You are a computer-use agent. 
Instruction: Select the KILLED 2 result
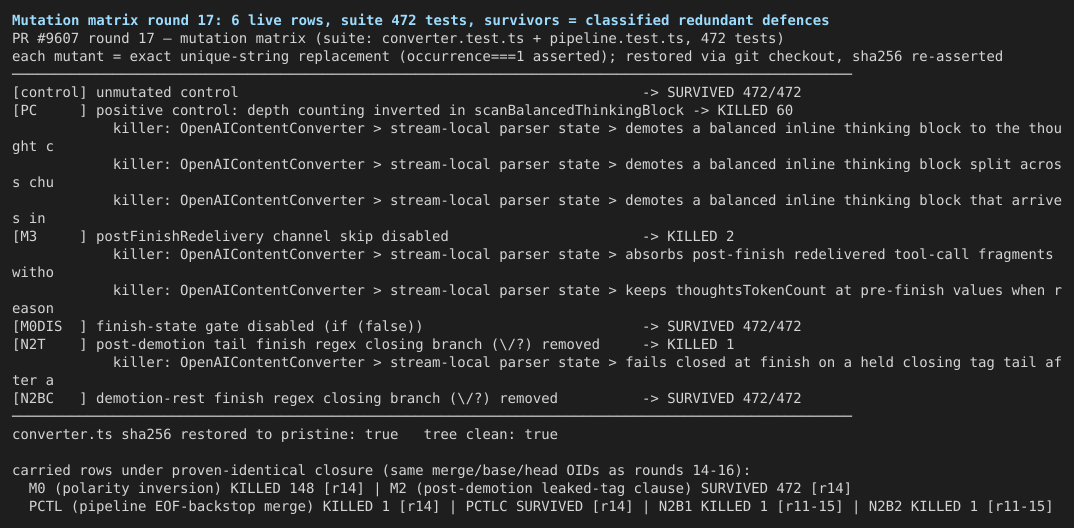(700, 236)
